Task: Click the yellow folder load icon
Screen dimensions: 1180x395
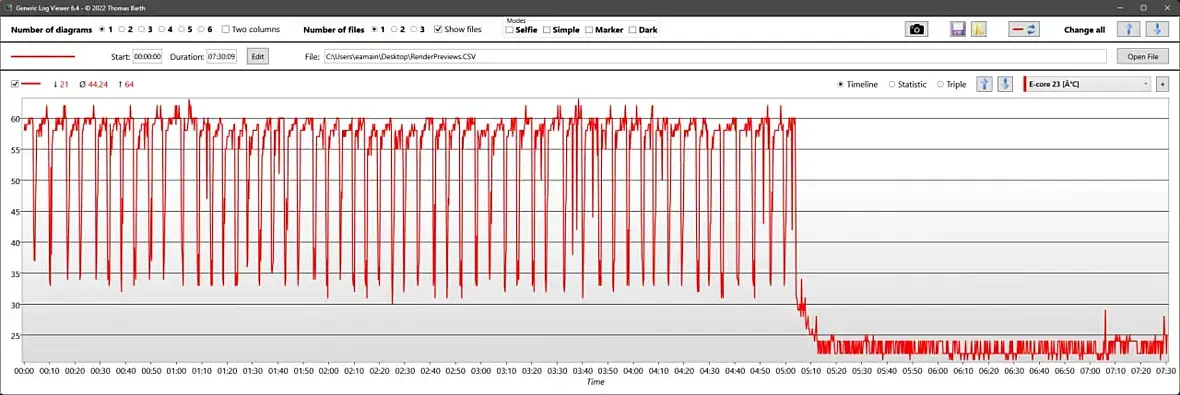Action: pos(978,29)
